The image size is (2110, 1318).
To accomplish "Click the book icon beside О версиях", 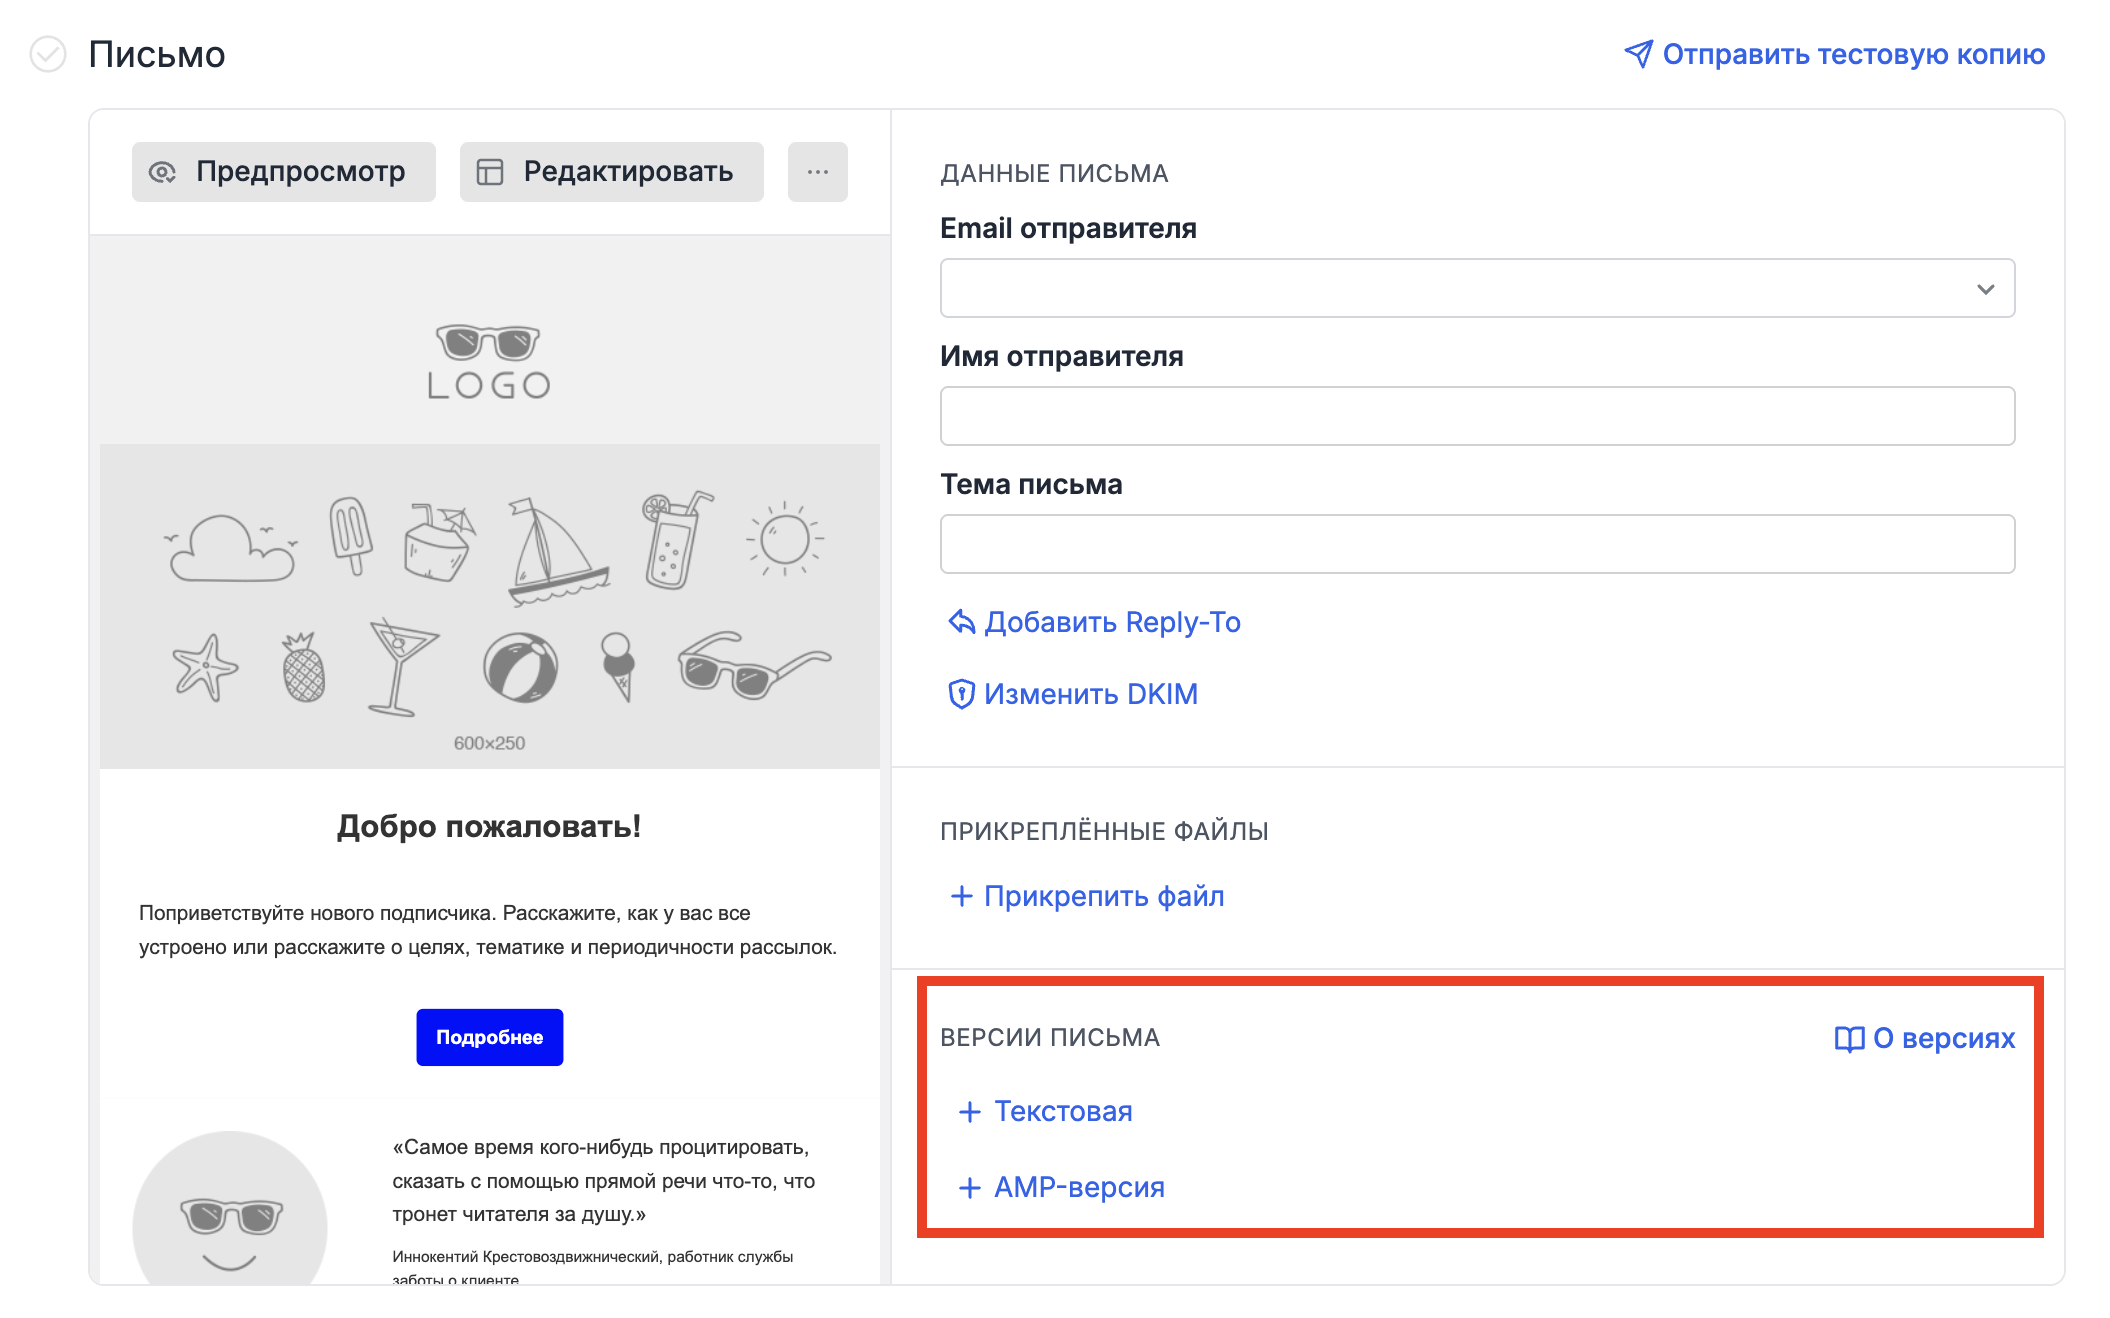I will click(x=1849, y=1039).
